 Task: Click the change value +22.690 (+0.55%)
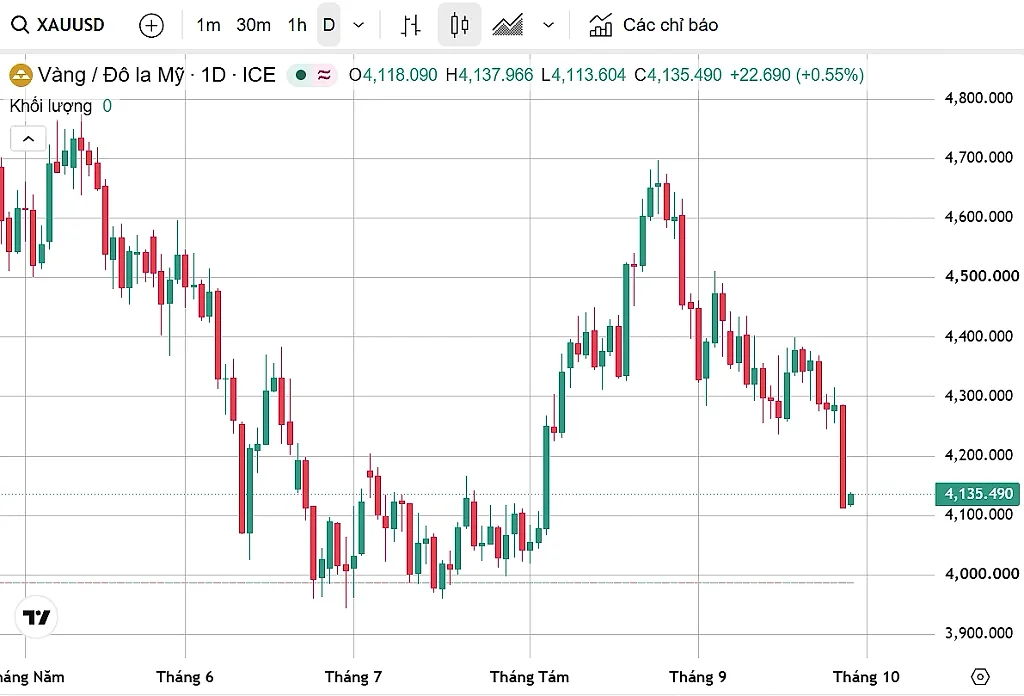click(797, 75)
